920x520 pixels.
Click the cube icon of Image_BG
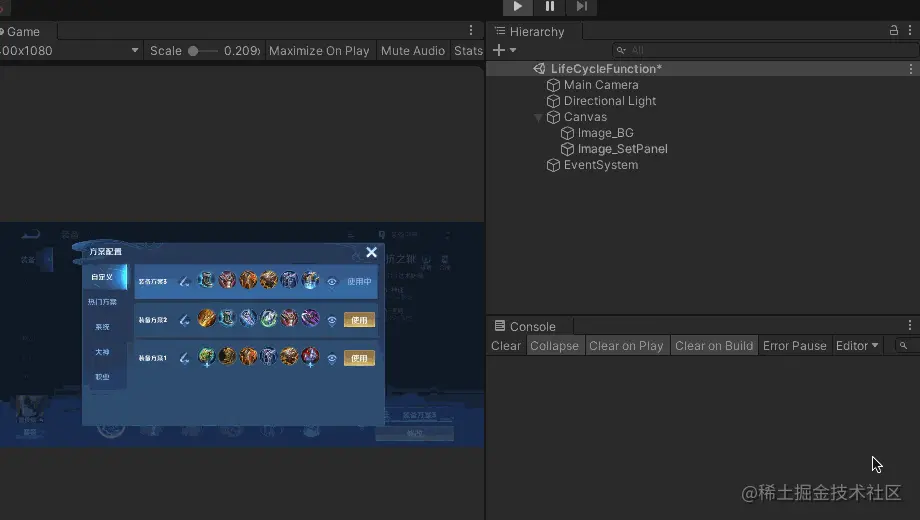click(x=567, y=133)
